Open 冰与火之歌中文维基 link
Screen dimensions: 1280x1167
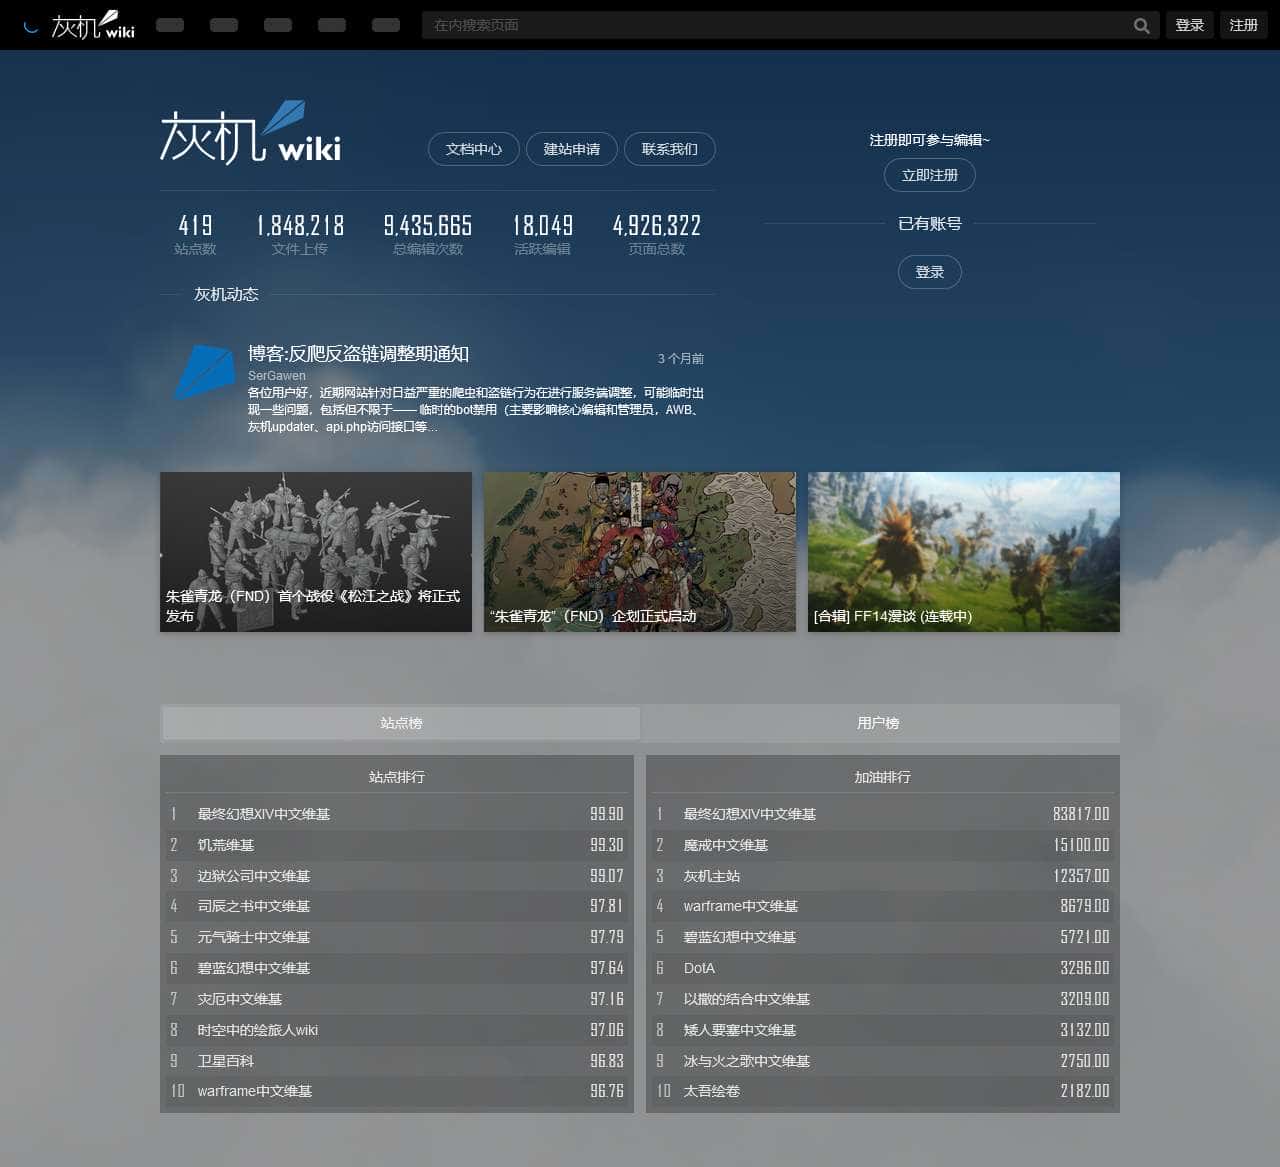[x=746, y=1061]
